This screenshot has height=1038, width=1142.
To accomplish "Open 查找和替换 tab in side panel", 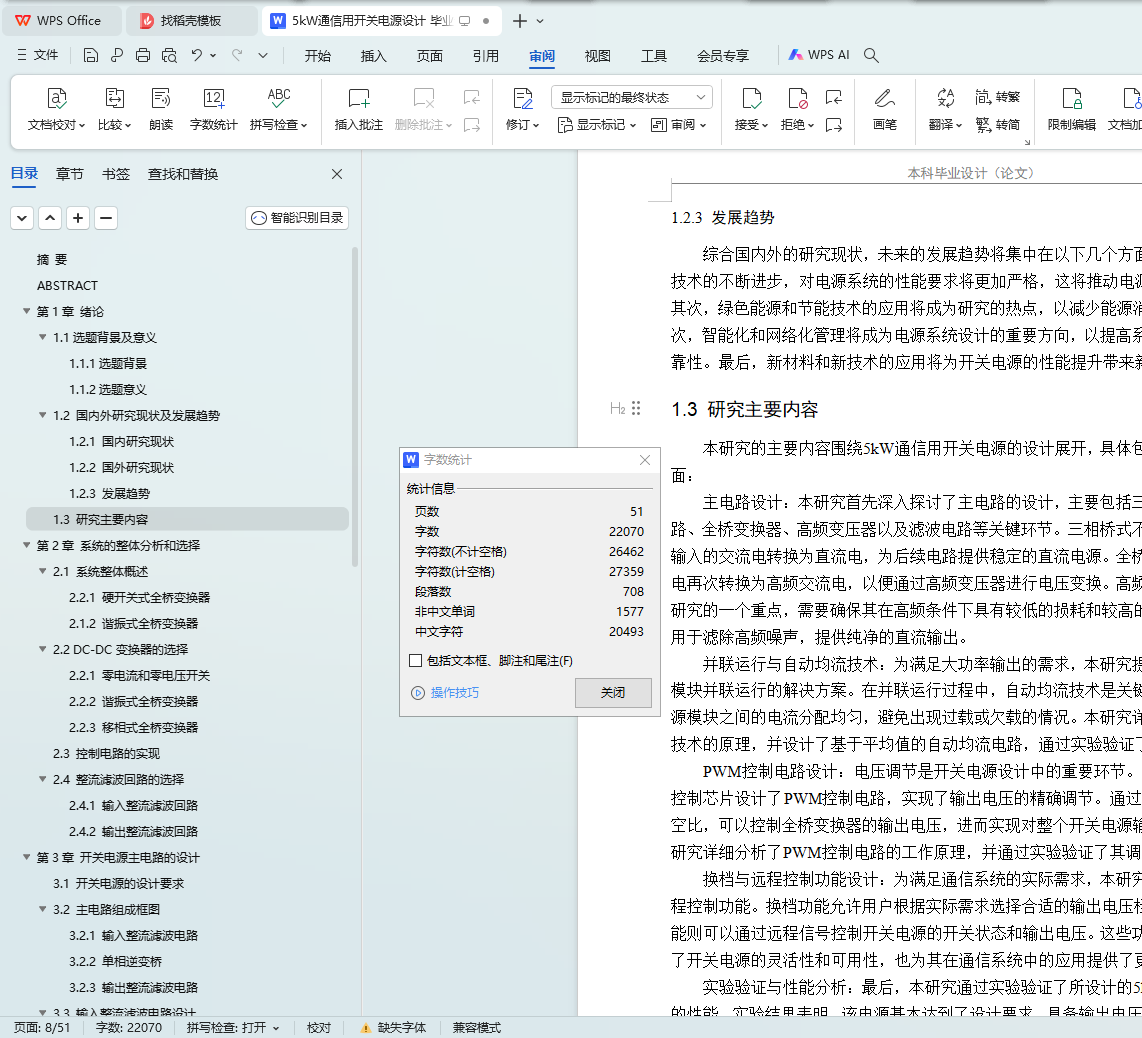I will (x=183, y=174).
